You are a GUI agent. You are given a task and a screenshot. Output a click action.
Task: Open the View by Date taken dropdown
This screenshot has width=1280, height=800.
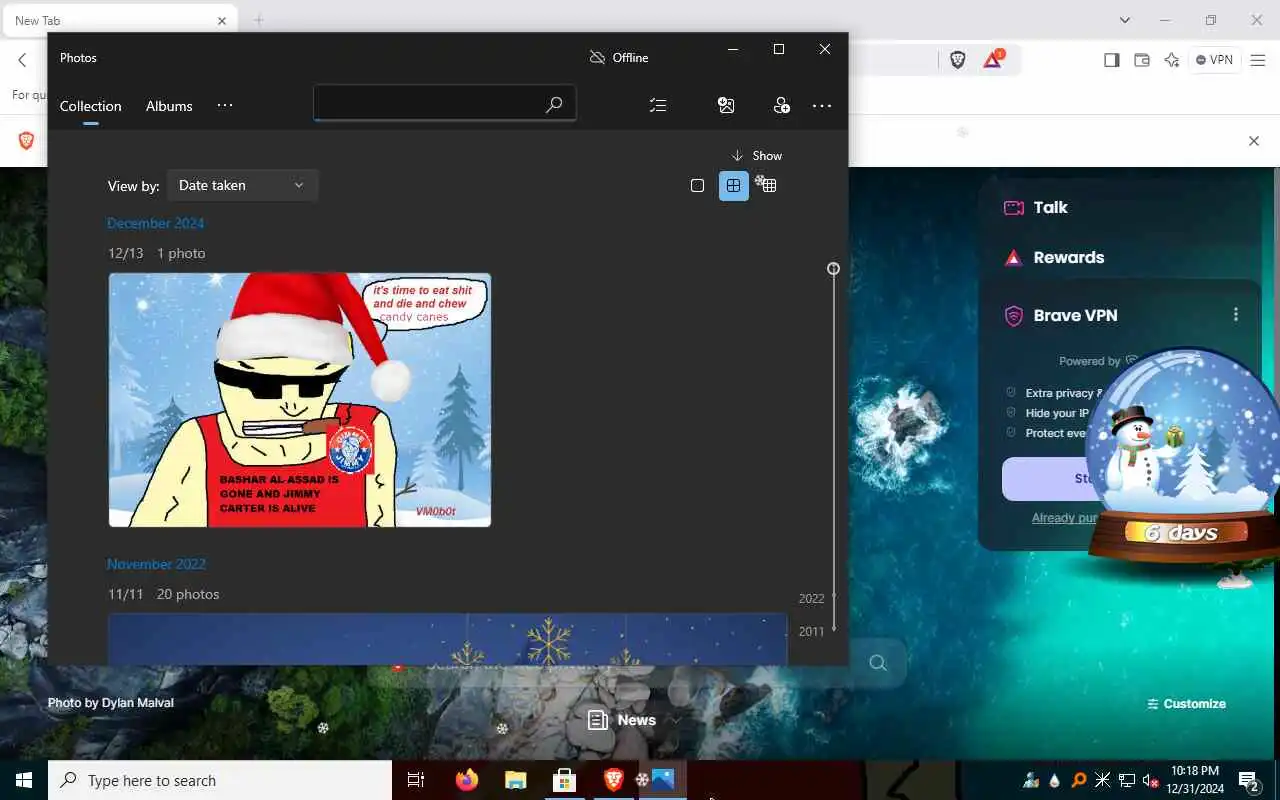point(242,185)
